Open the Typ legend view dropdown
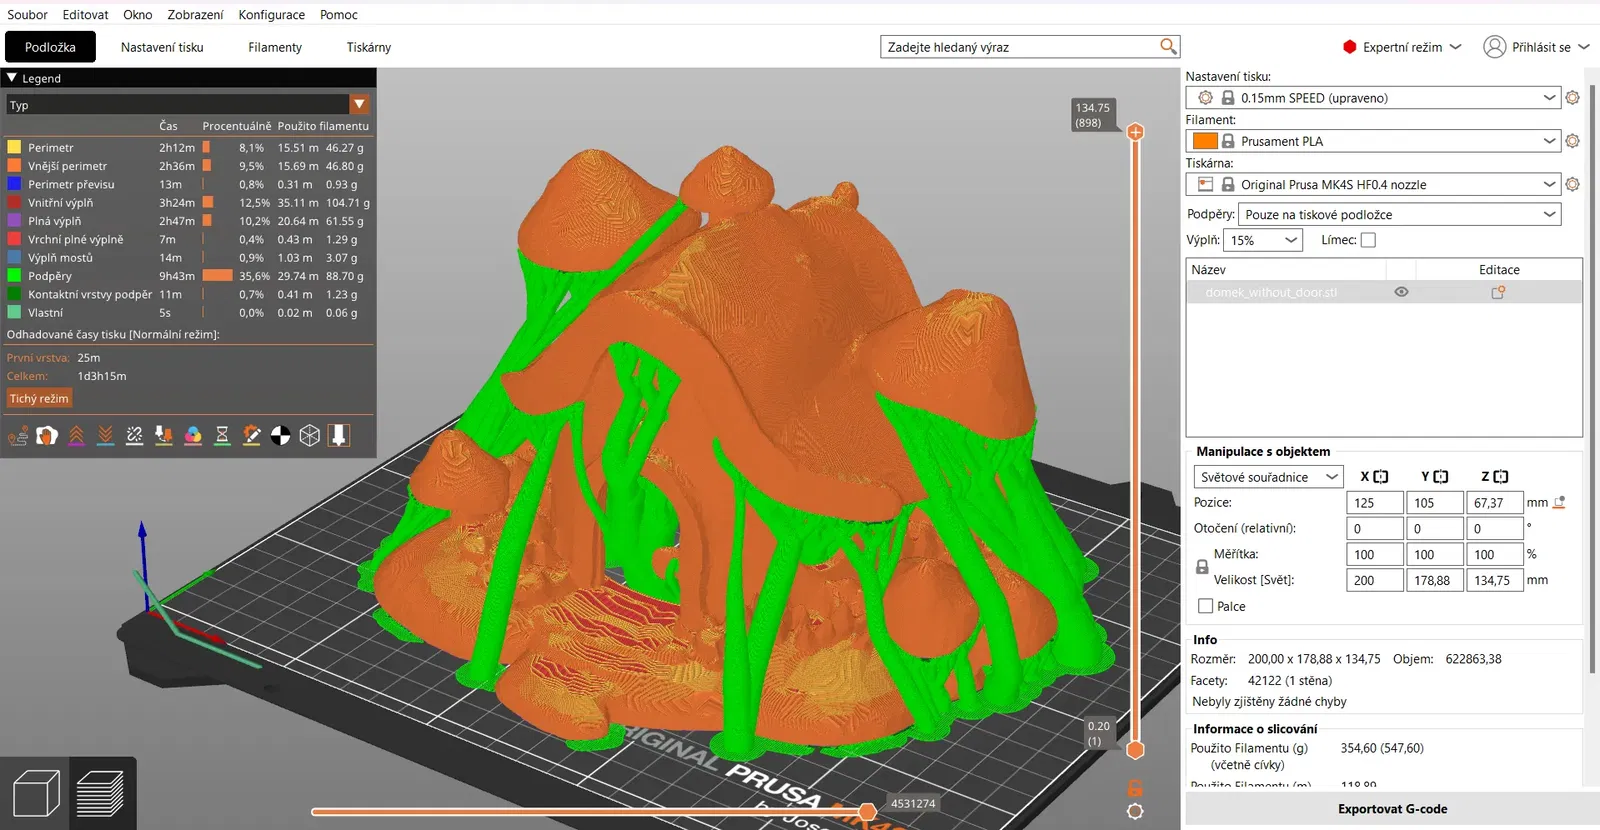 coord(359,105)
